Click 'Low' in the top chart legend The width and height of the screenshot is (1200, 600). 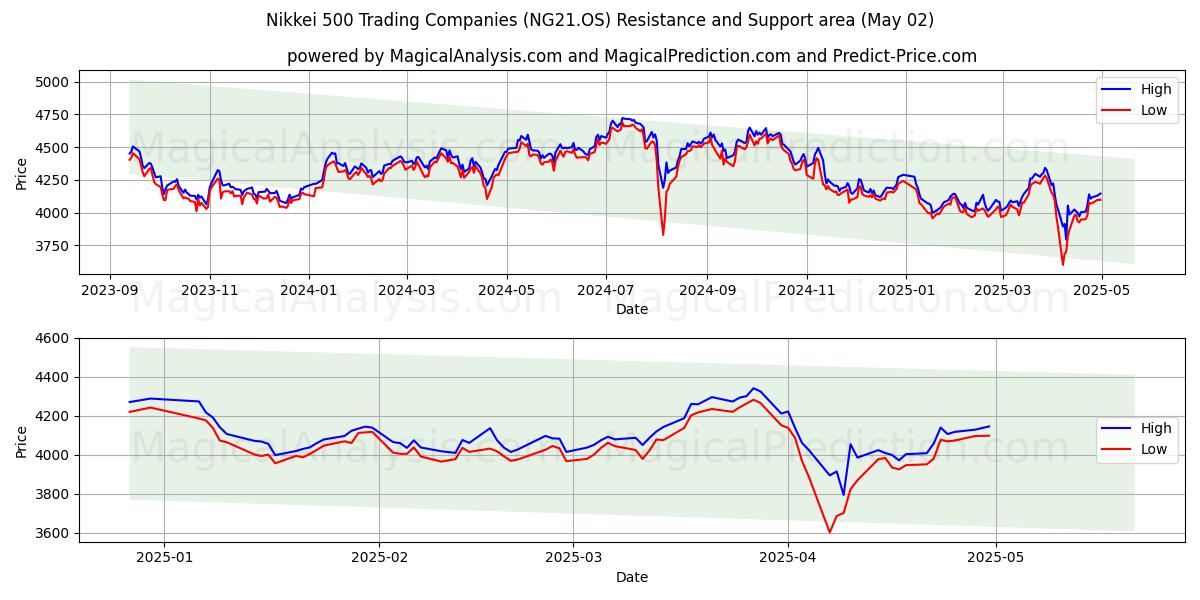click(x=1154, y=110)
